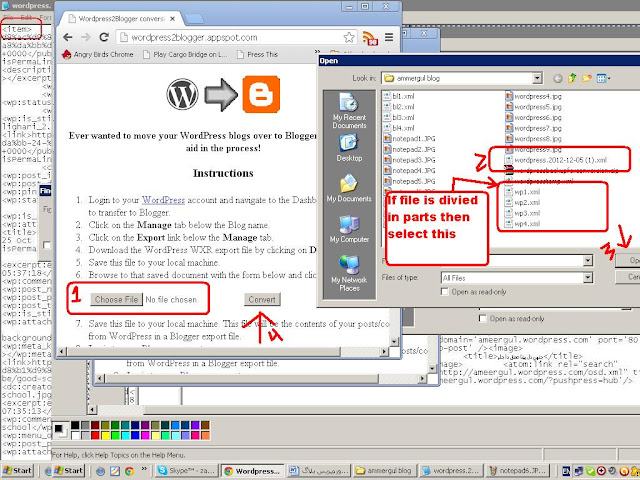The image size is (640, 480).
Task: Select file wp1.xml in the list
Action: point(522,192)
